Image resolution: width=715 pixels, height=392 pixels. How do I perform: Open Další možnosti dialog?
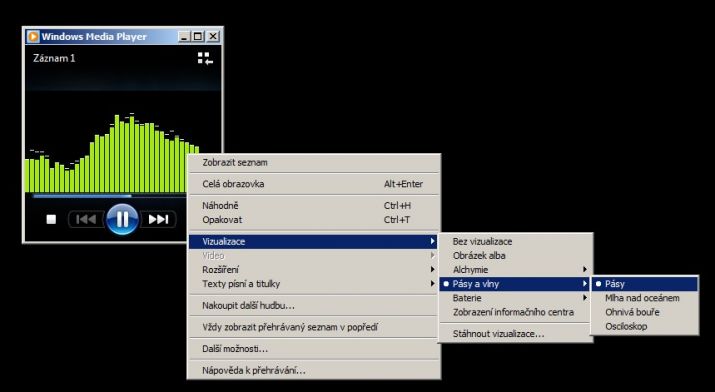[x=313, y=349]
